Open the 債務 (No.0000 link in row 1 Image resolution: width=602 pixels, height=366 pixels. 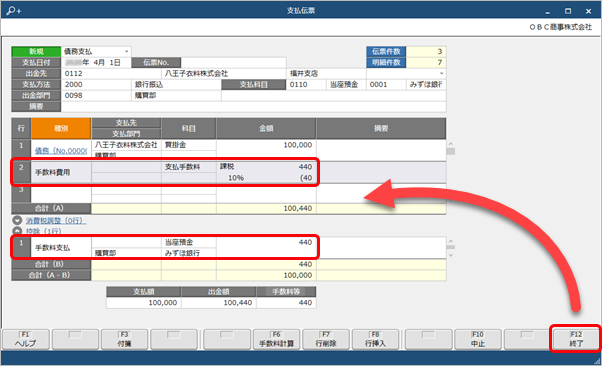tap(61, 151)
